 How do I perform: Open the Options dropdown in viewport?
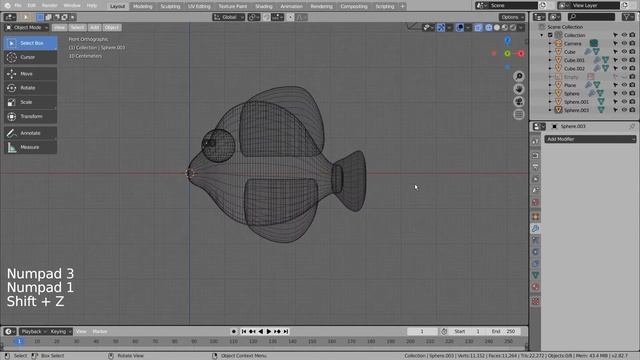click(512, 17)
